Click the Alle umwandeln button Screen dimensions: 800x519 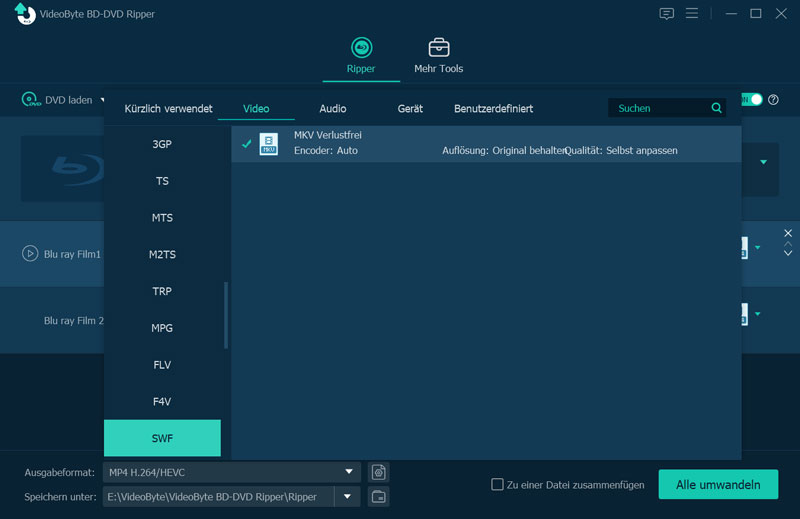(718, 484)
